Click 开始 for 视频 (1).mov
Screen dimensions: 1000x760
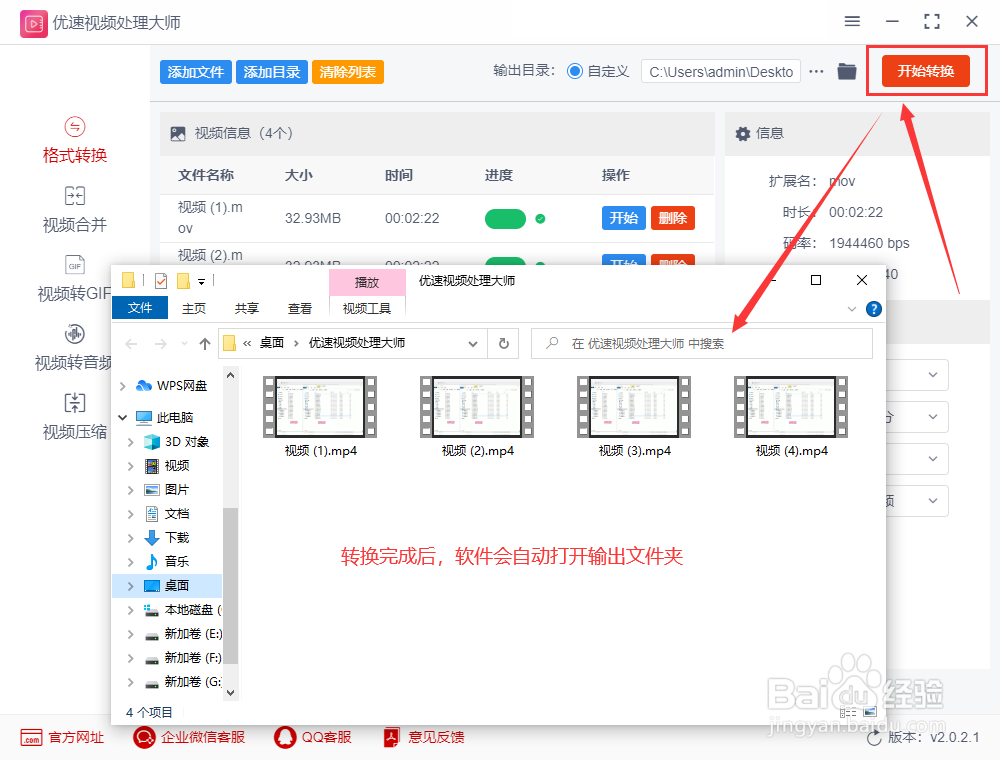coord(623,218)
